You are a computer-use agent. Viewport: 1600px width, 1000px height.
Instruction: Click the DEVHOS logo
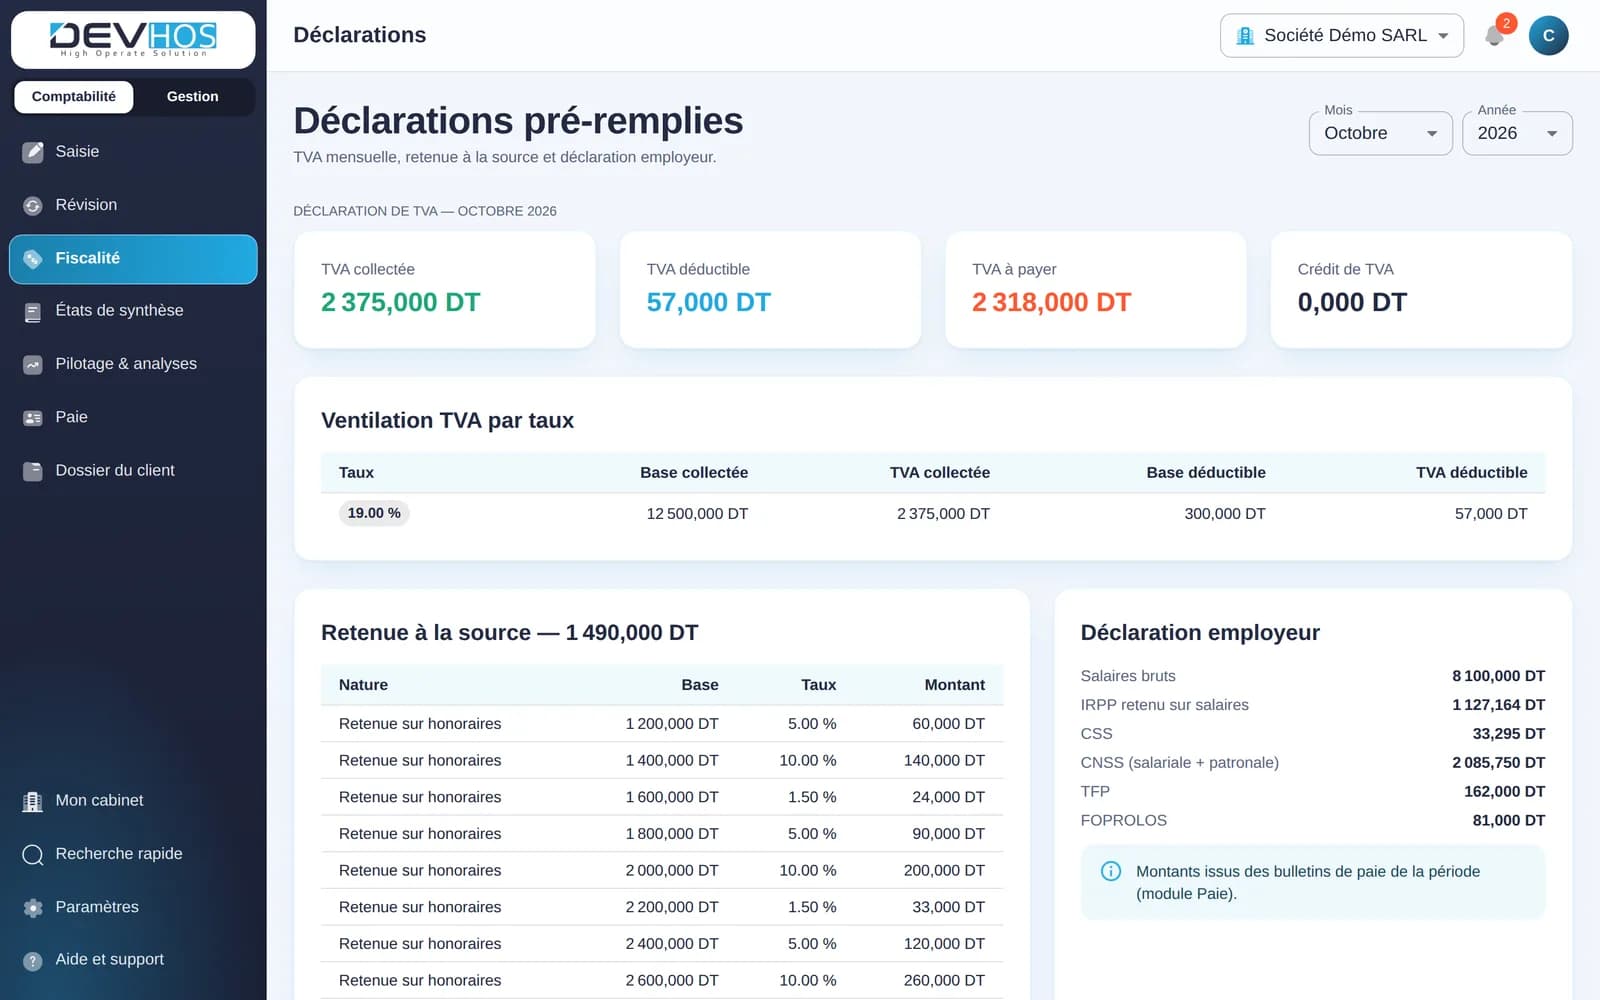(x=133, y=38)
